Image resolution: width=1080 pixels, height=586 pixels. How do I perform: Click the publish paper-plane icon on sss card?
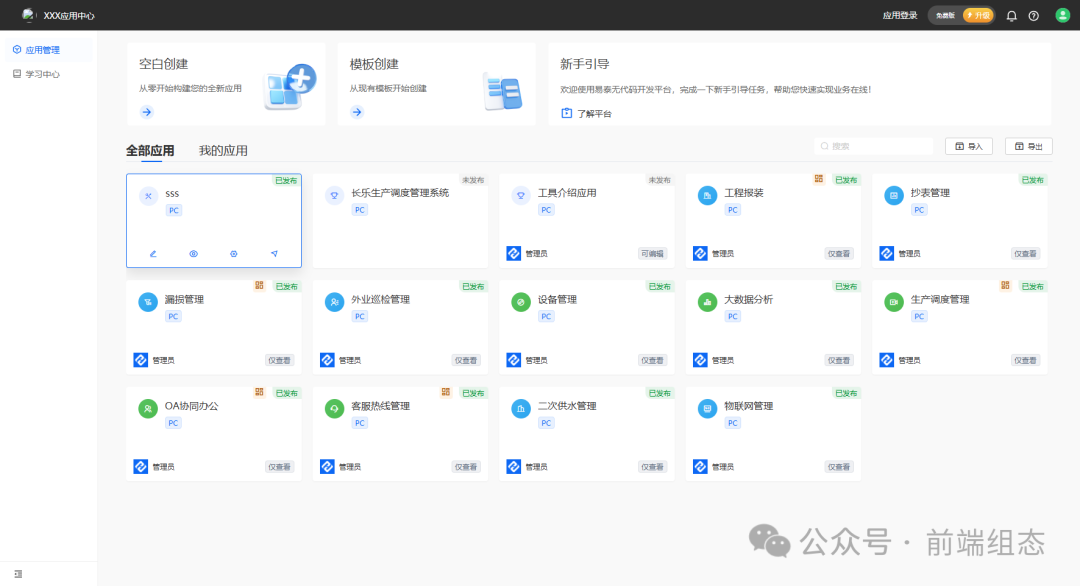(x=274, y=254)
